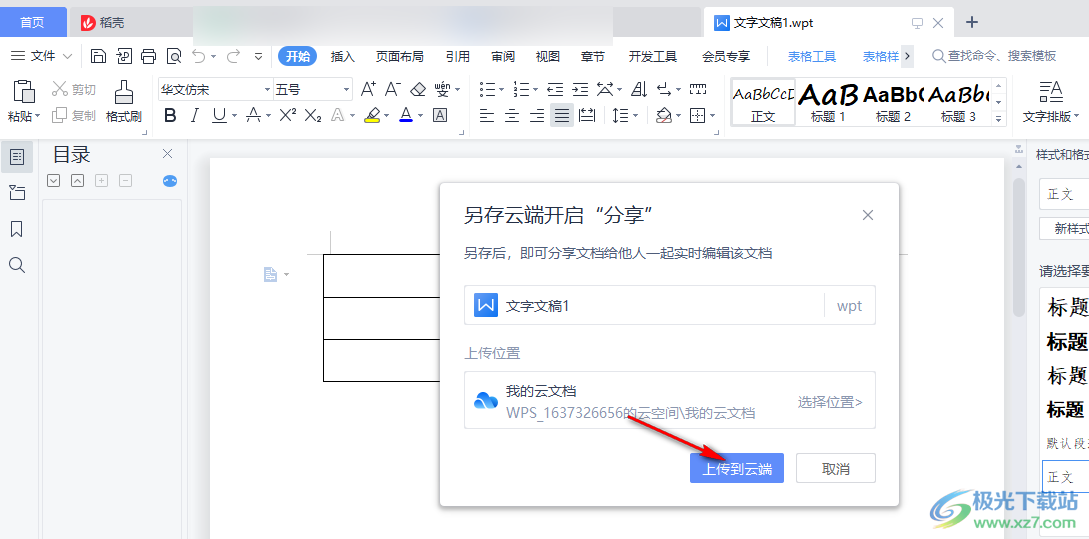Toggle Subscript X₂ formatting
This screenshot has width=1089, height=539.
pos(313,115)
